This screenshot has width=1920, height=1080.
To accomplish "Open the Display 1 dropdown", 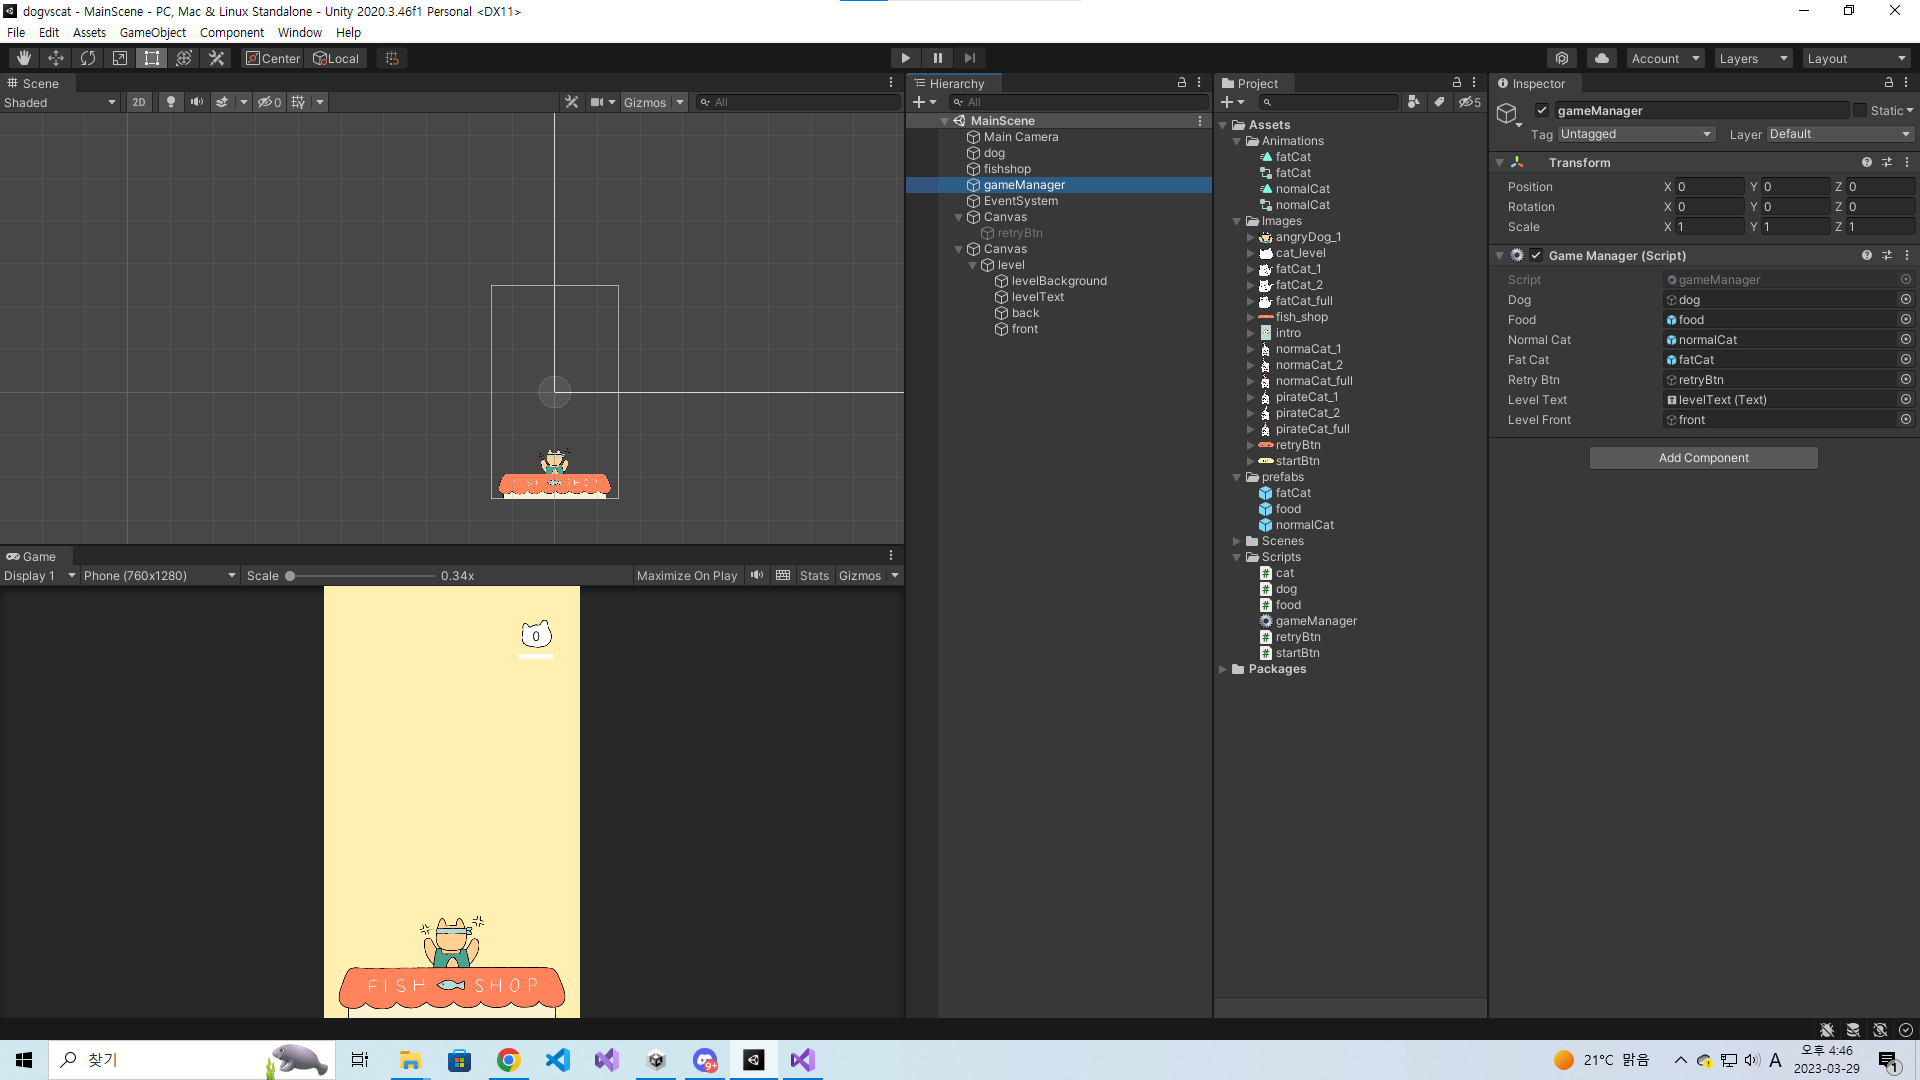I will point(40,576).
